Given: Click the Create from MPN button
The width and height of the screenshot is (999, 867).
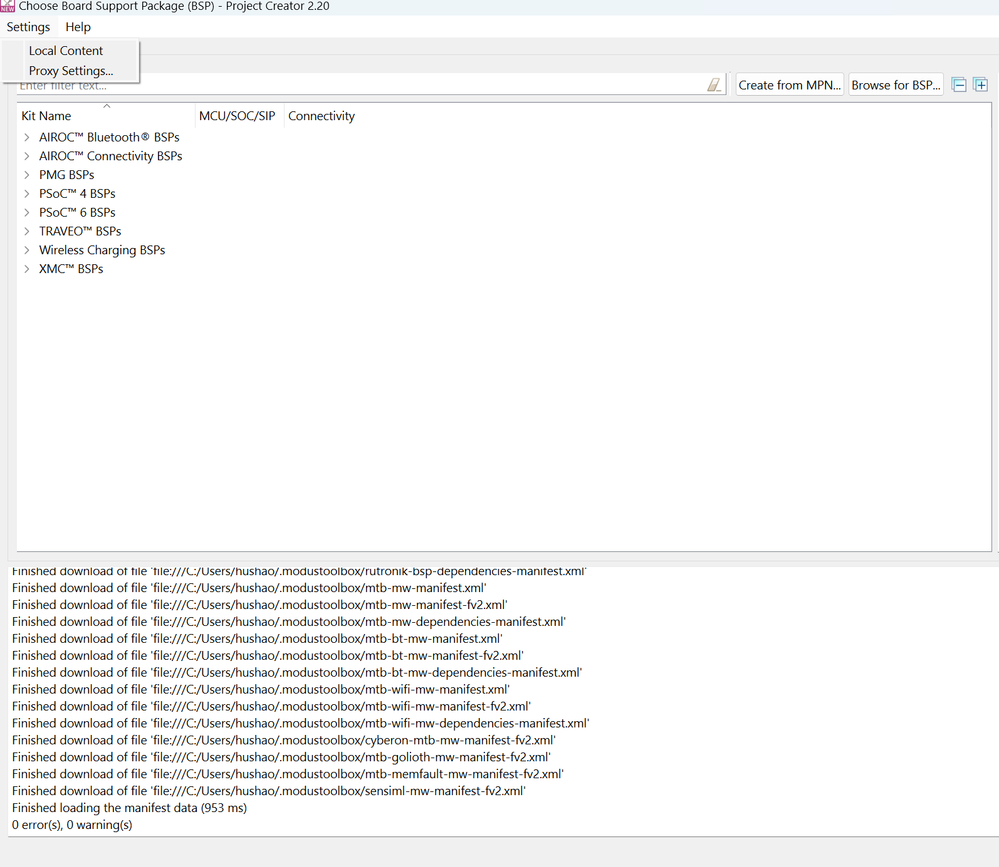Looking at the screenshot, I should [x=789, y=84].
